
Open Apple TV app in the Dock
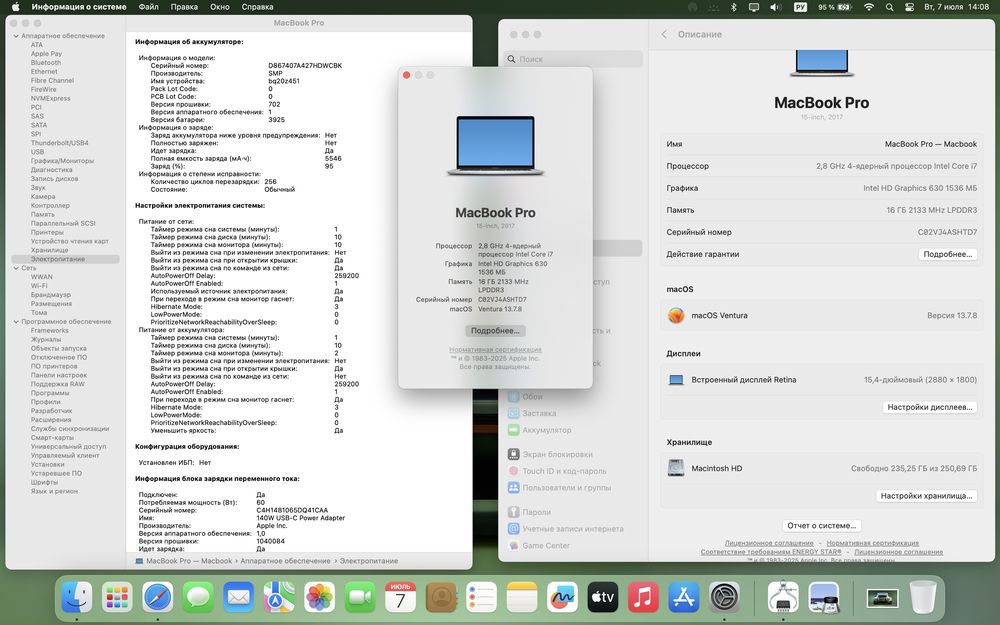(603, 597)
